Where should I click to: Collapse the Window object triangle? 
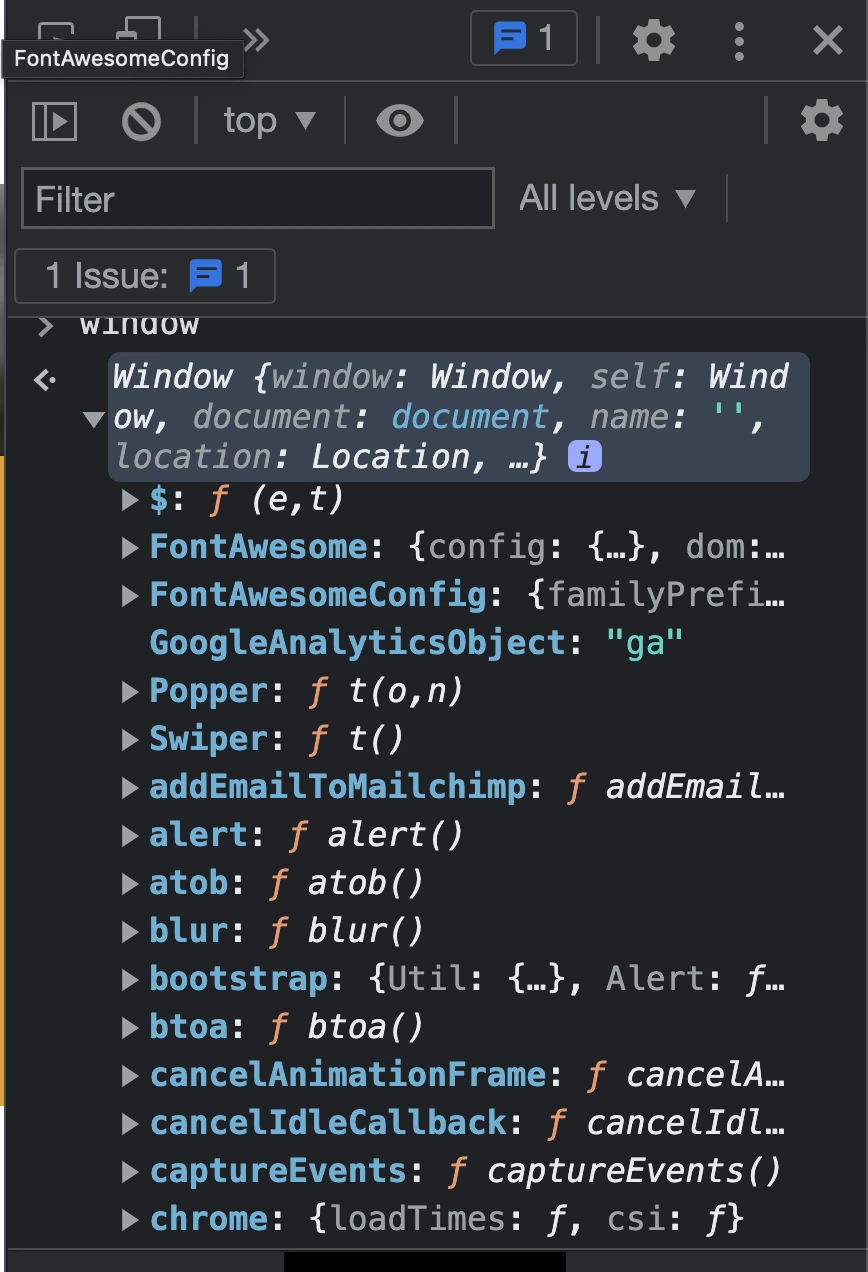point(94,419)
